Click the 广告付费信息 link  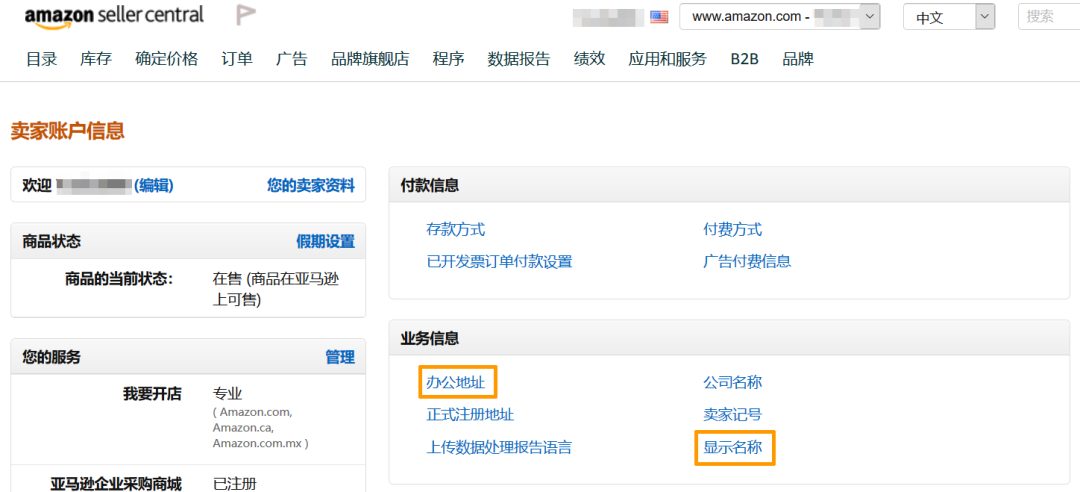747,261
